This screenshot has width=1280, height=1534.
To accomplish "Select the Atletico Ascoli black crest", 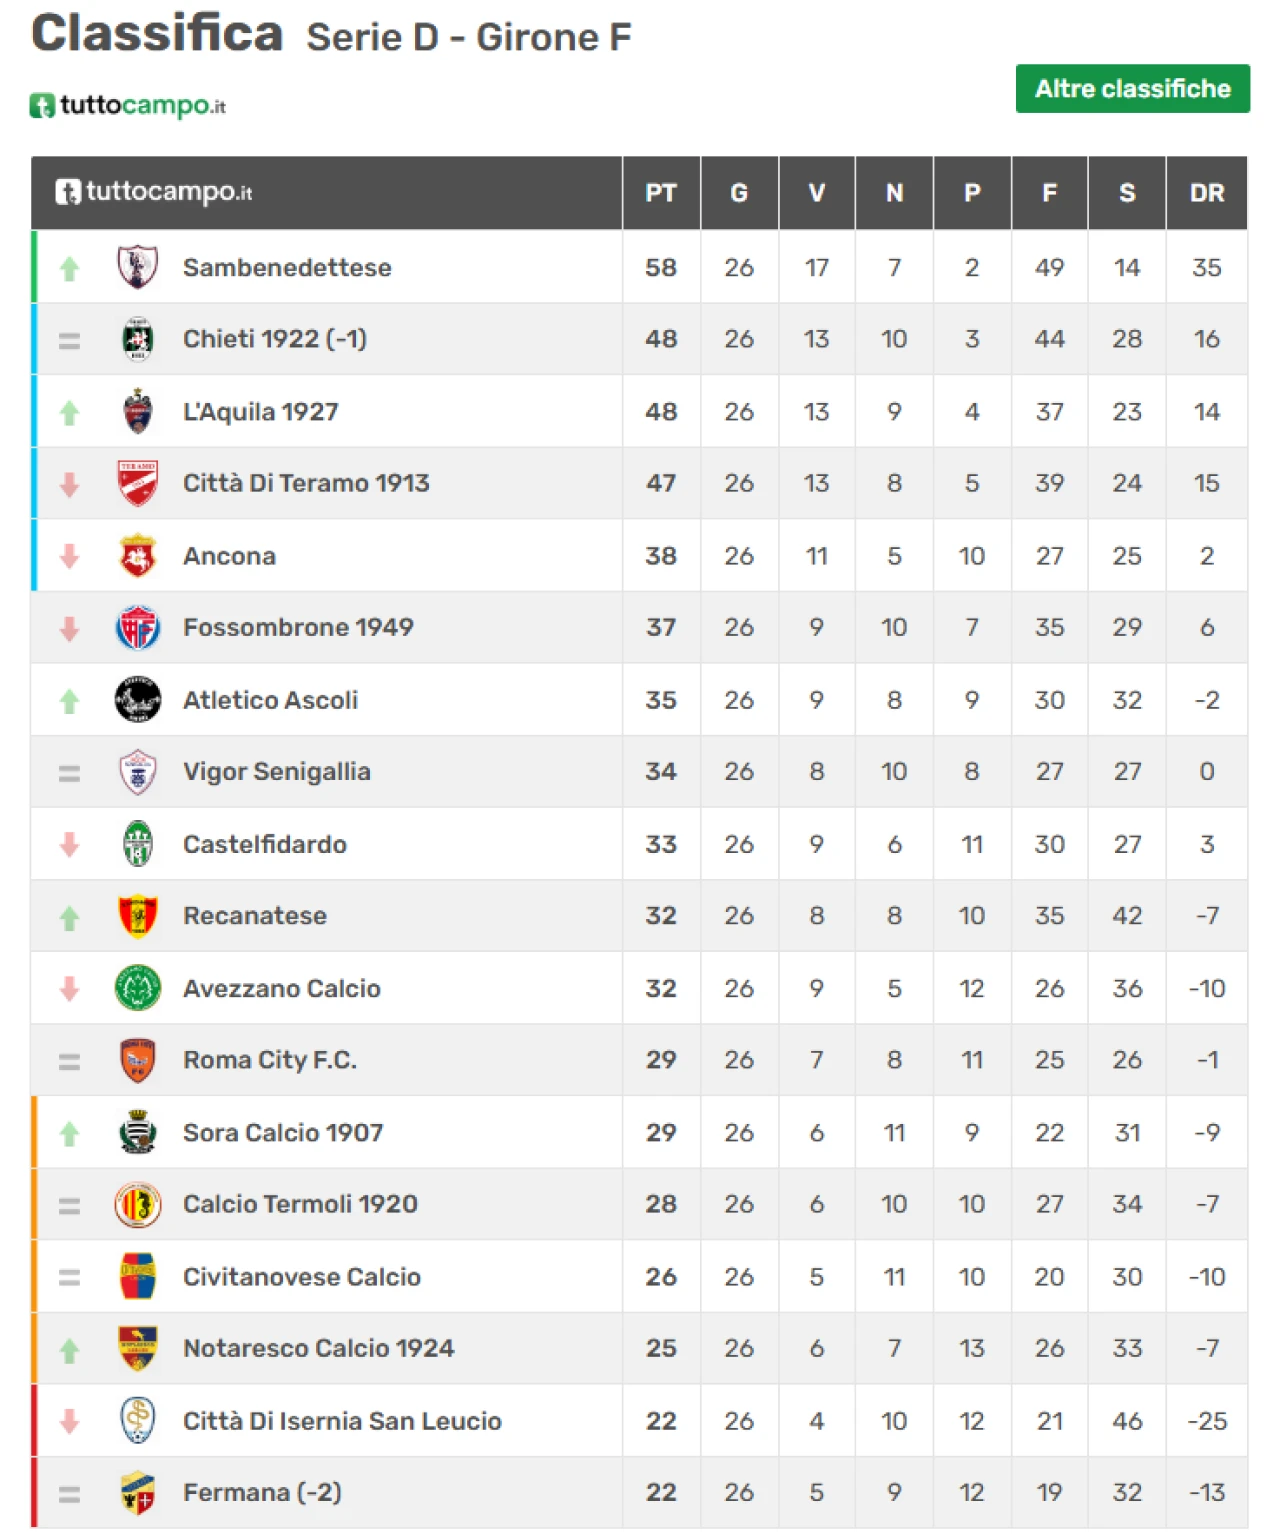I will point(138,699).
